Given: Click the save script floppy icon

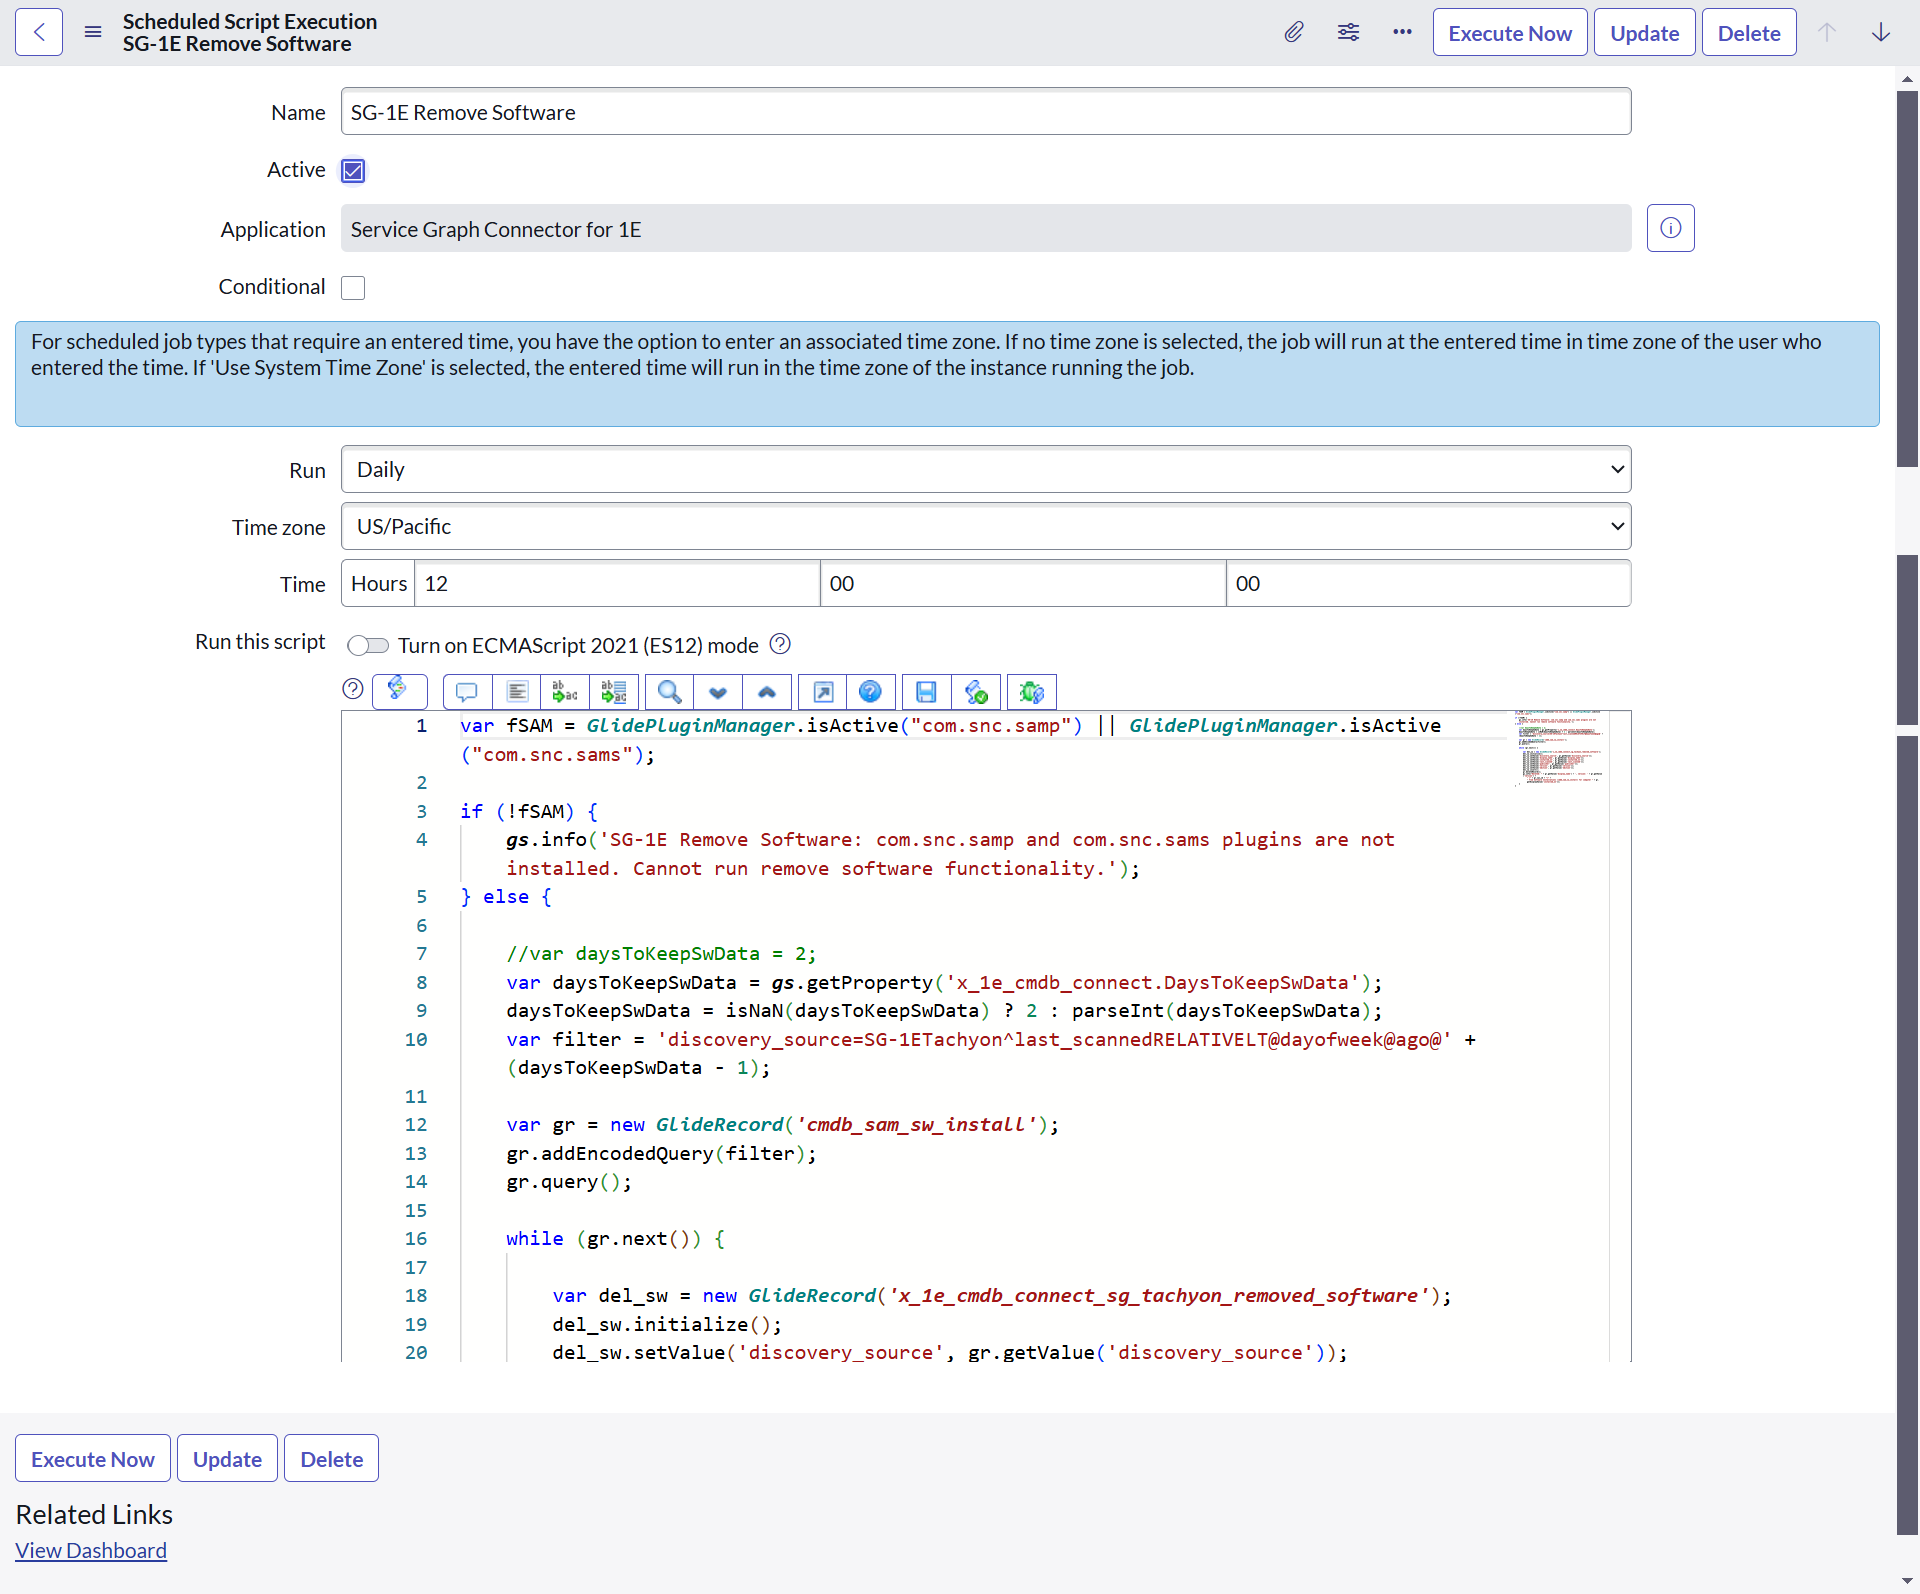Looking at the screenshot, I should tap(926, 692).
